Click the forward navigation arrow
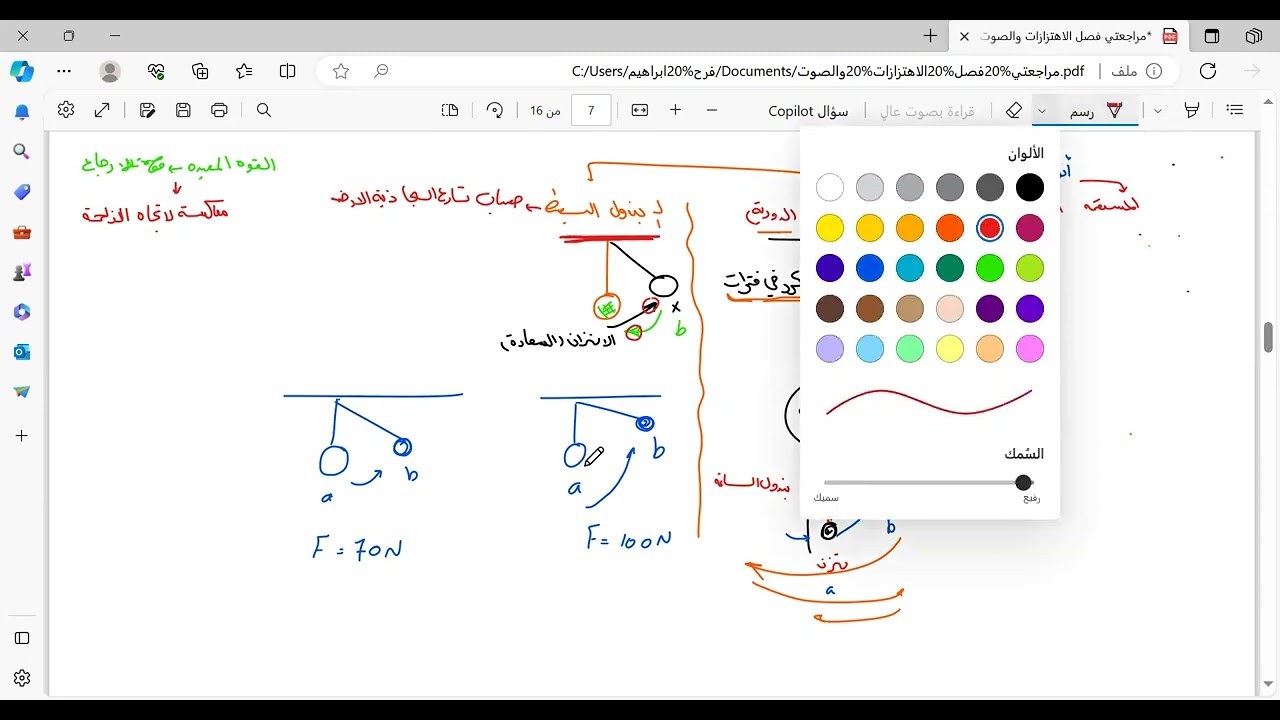Image resolution: width=1280 pixels, height=720 pixels. [x=1252, y=71]
